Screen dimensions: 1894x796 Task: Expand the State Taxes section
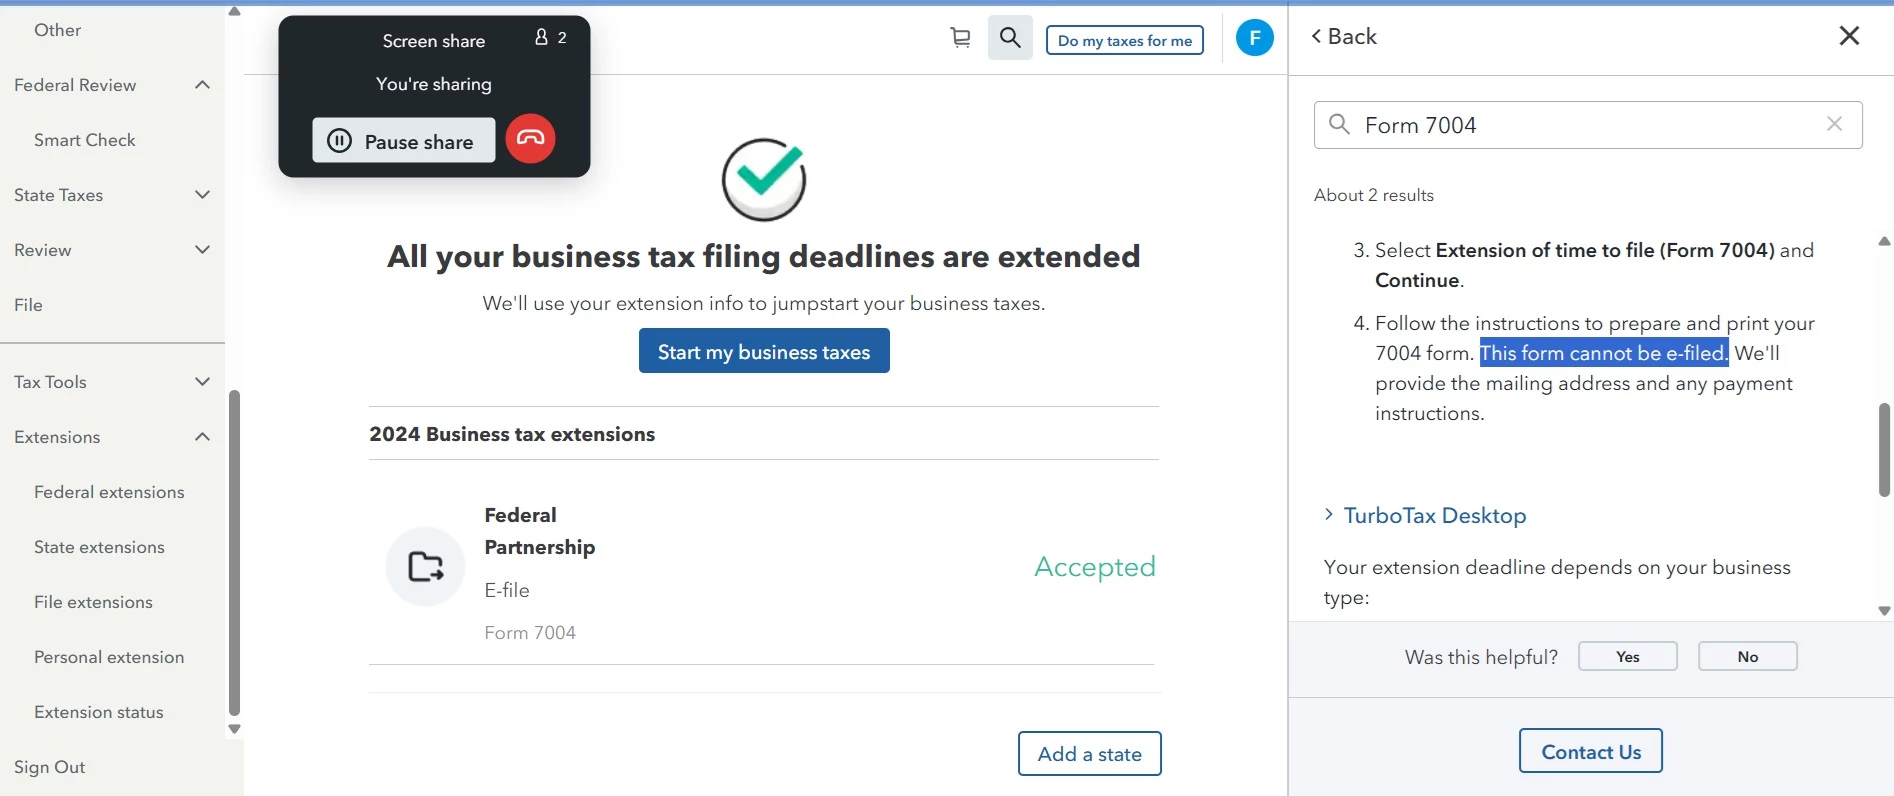pos(202,195)
